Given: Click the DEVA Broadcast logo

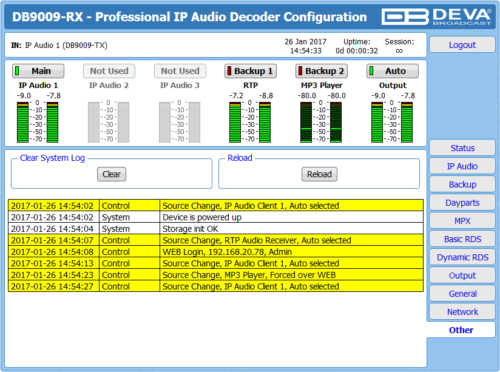Looking at the screenshot, I should coord(437,17).
